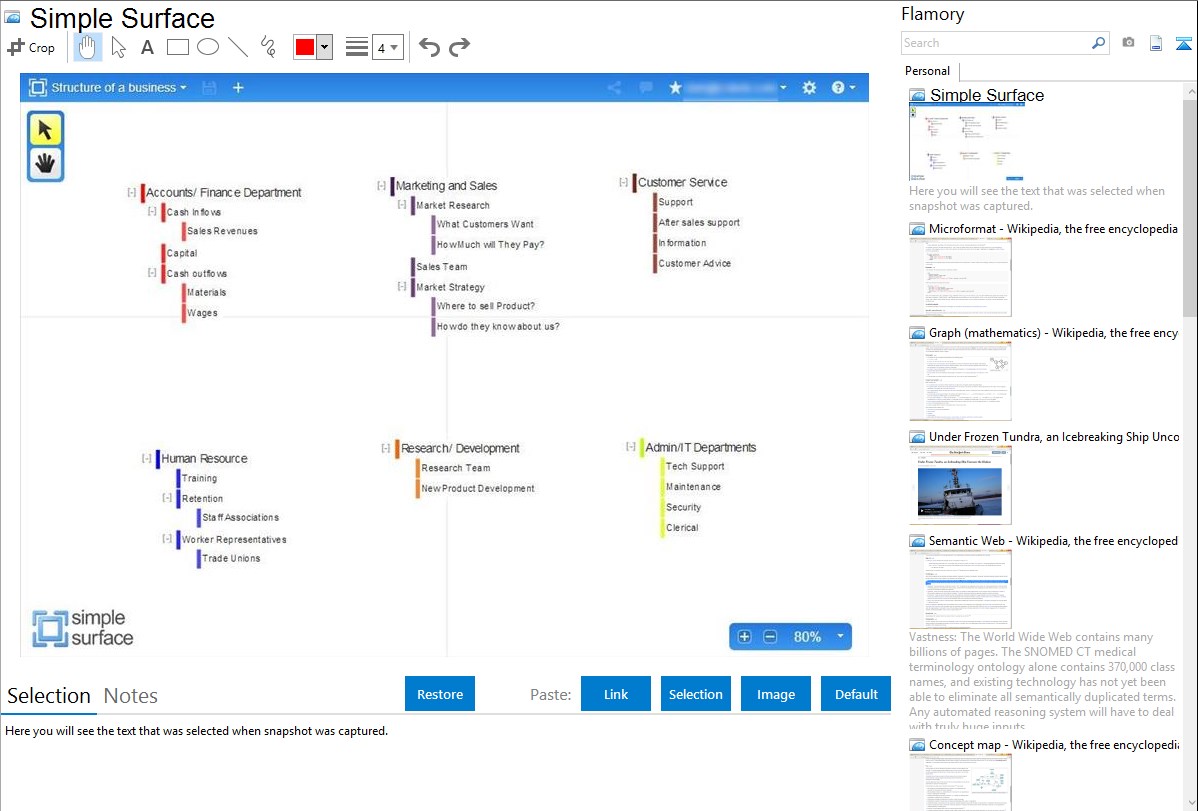1198x811 pixels.
Task: Open the Under Frozen Tundra snapshot thumbnail
Action: tap(960, 485)
